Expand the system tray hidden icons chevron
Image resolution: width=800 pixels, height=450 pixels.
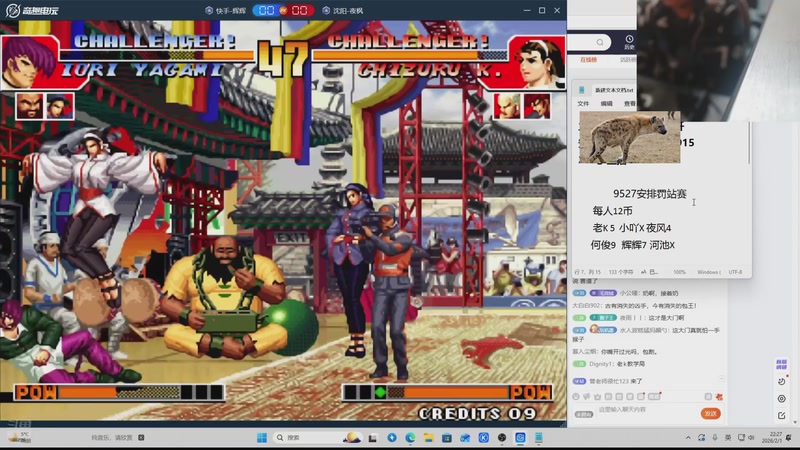pos(688,438)
